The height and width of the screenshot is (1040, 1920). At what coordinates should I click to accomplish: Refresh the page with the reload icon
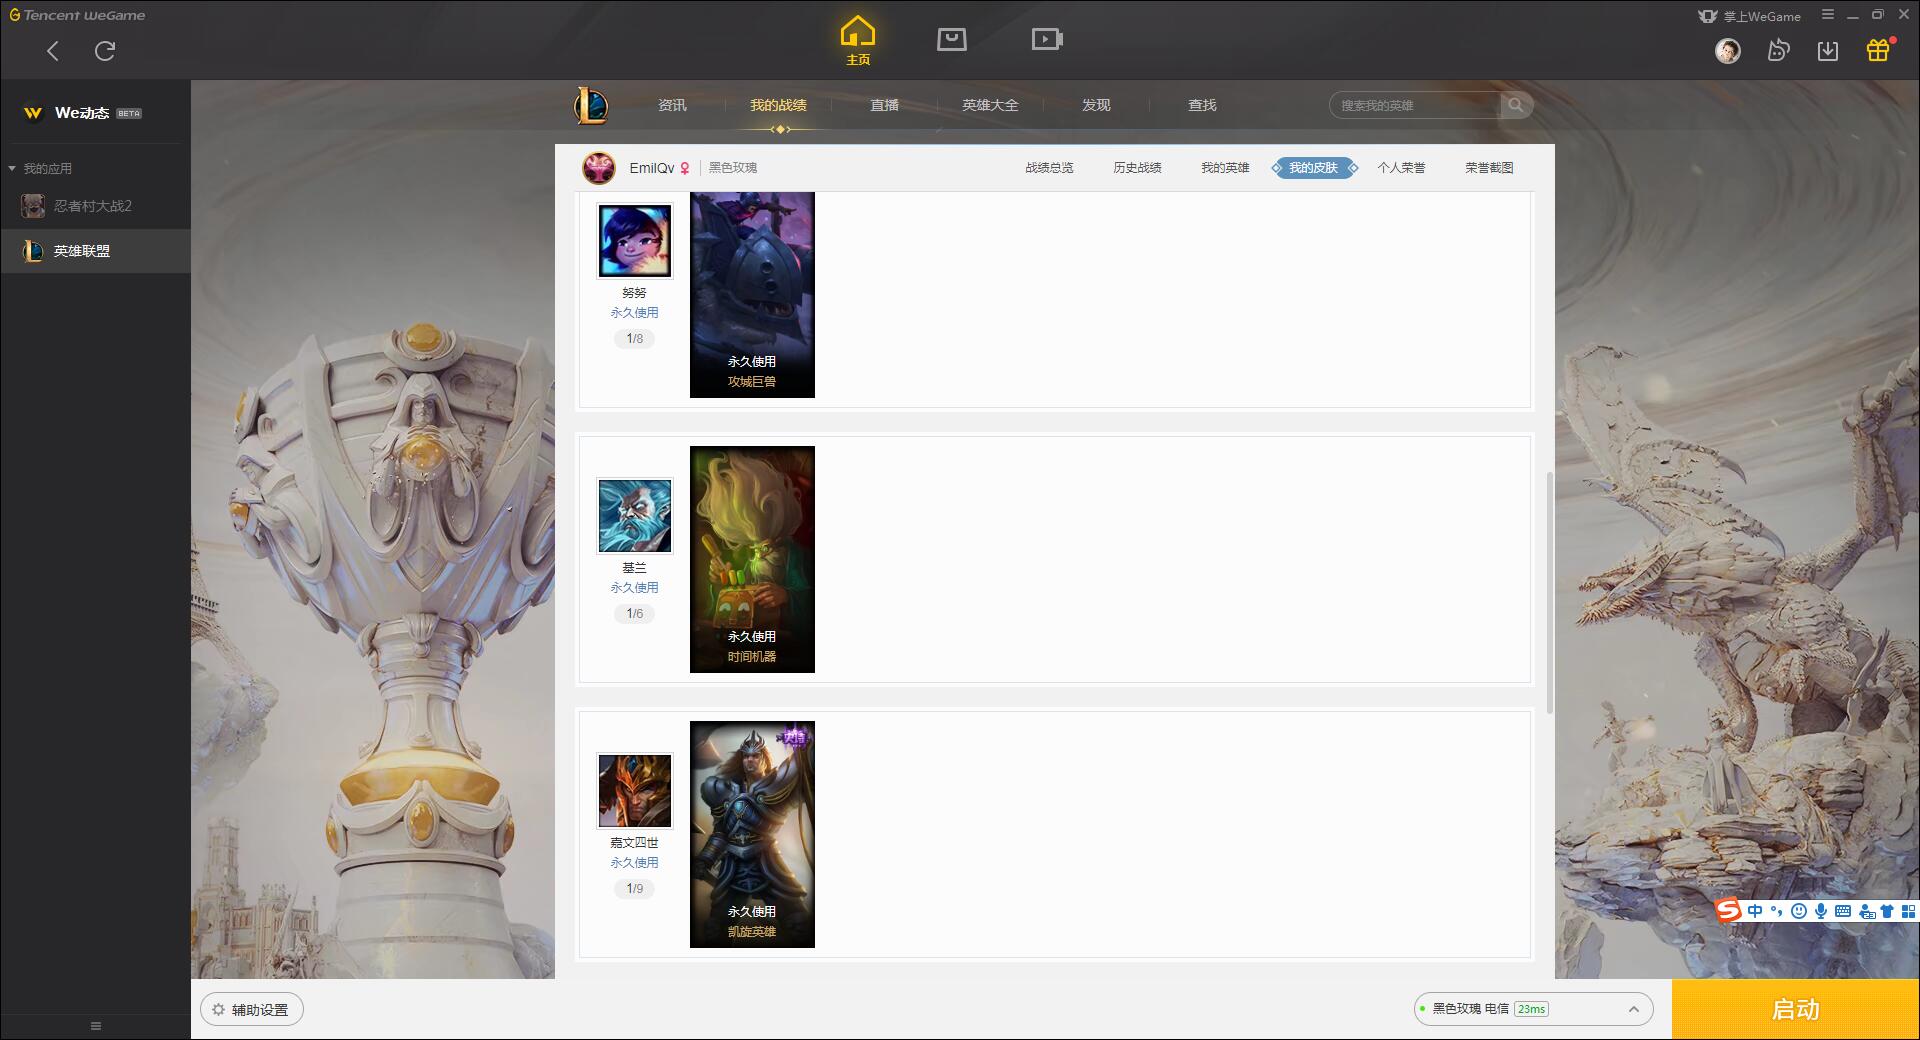[x=105, y=51]
